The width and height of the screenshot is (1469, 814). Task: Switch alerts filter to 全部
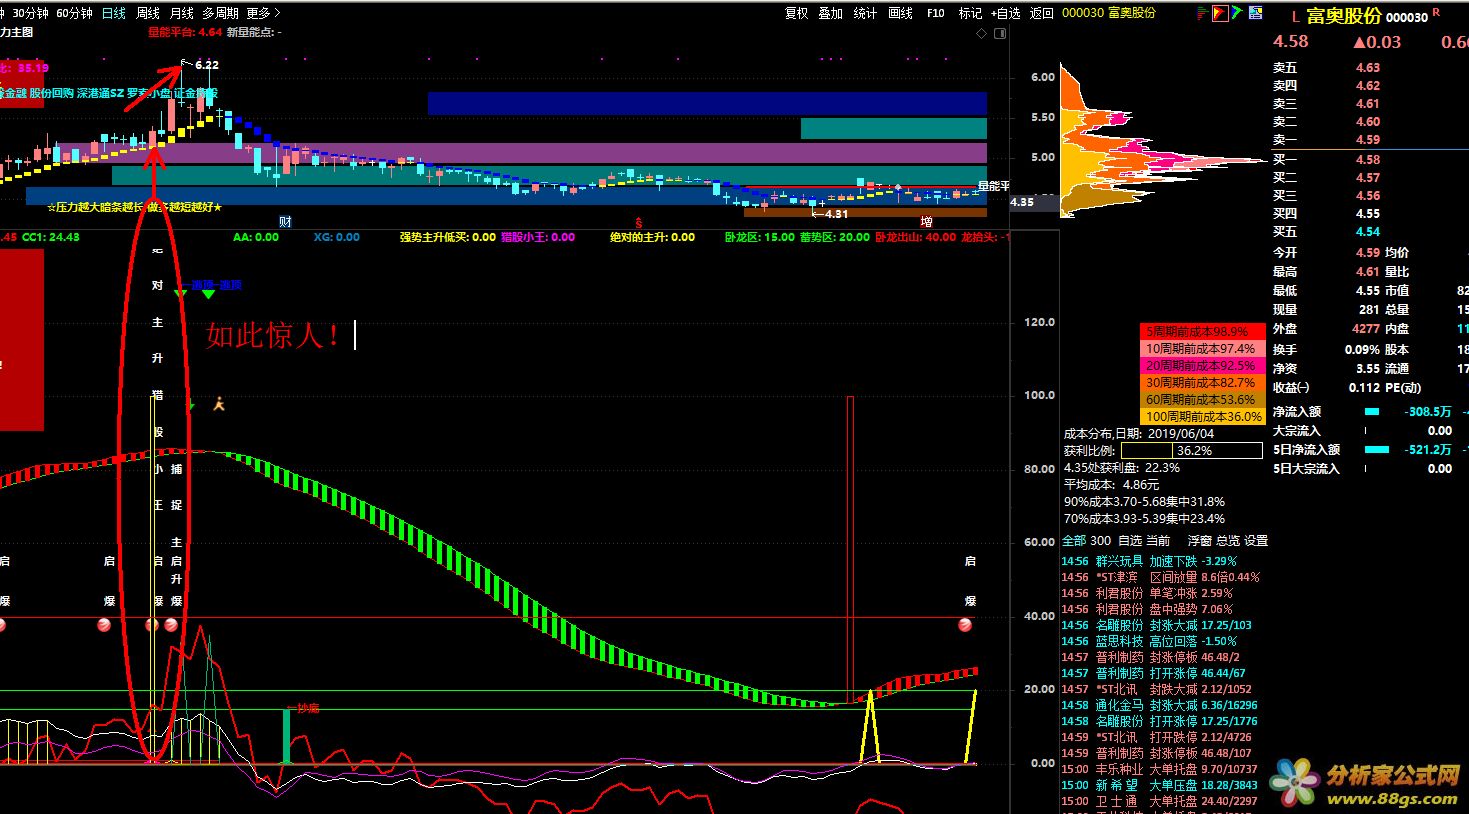[x=1073, y=540]
